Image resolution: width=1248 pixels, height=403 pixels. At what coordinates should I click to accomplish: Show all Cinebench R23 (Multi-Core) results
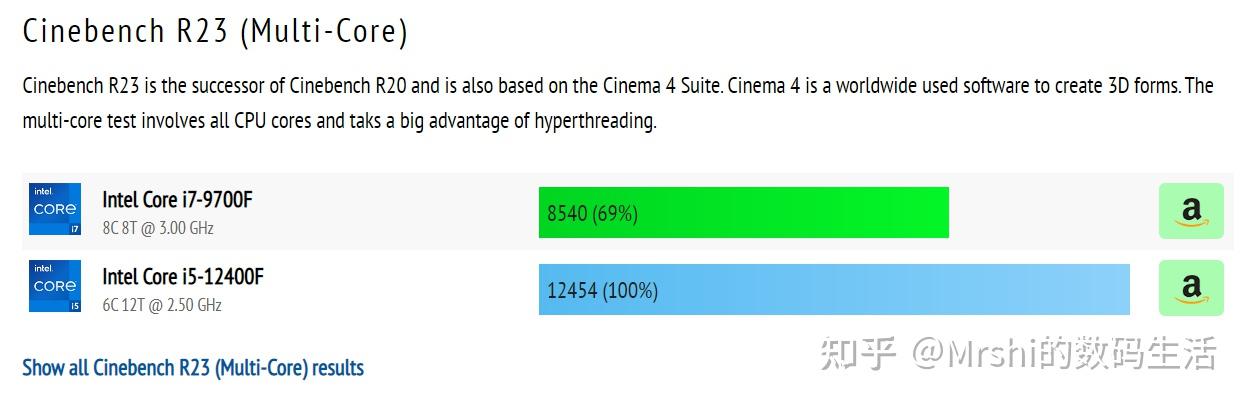[x=193, y=368]
